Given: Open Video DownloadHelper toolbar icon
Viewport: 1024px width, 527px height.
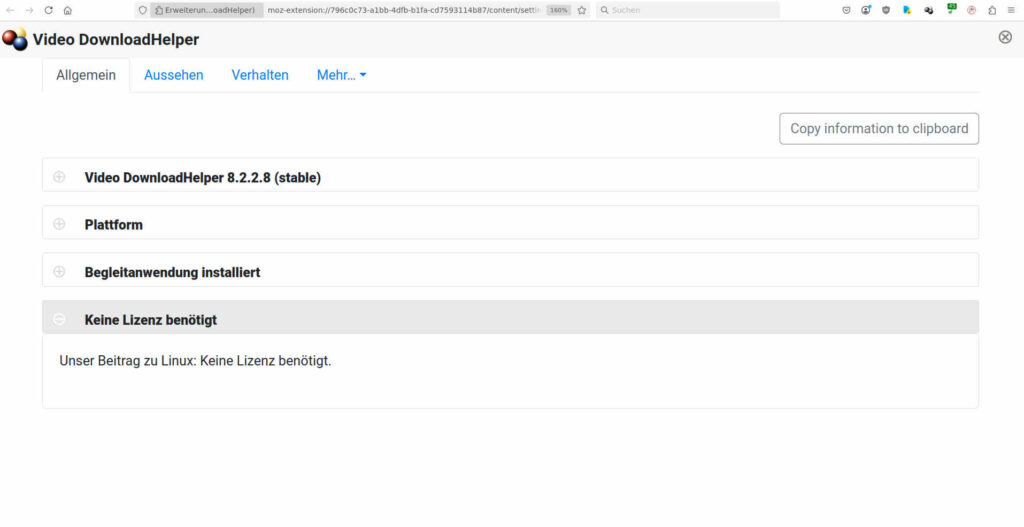Looking at the screenshot, I should tap(929, 10).
